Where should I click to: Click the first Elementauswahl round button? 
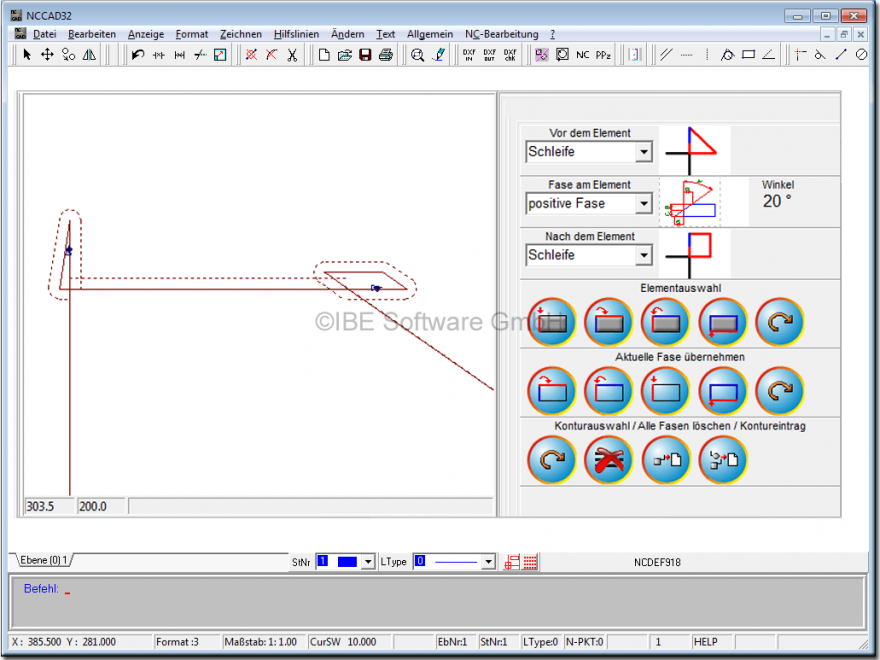pos(552,322)
